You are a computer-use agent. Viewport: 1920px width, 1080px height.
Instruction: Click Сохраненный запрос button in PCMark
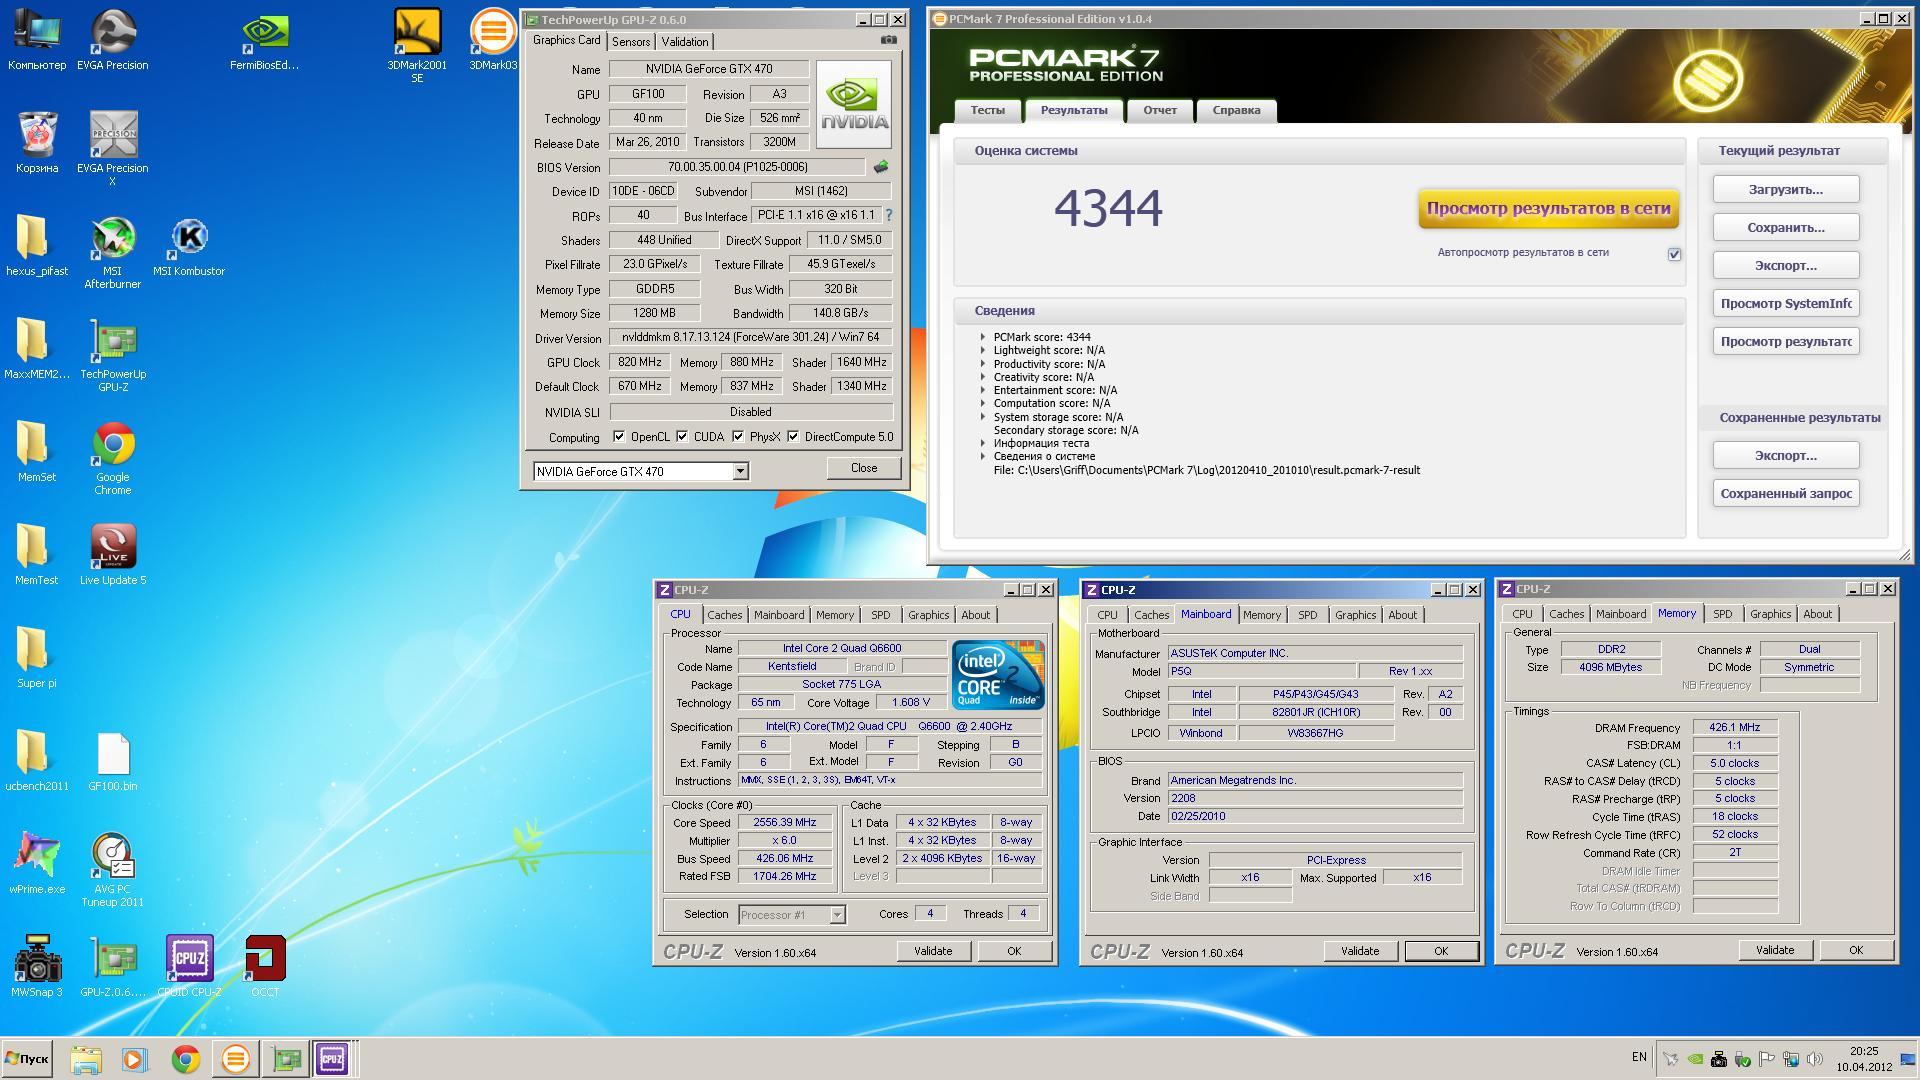[1786, 493]
